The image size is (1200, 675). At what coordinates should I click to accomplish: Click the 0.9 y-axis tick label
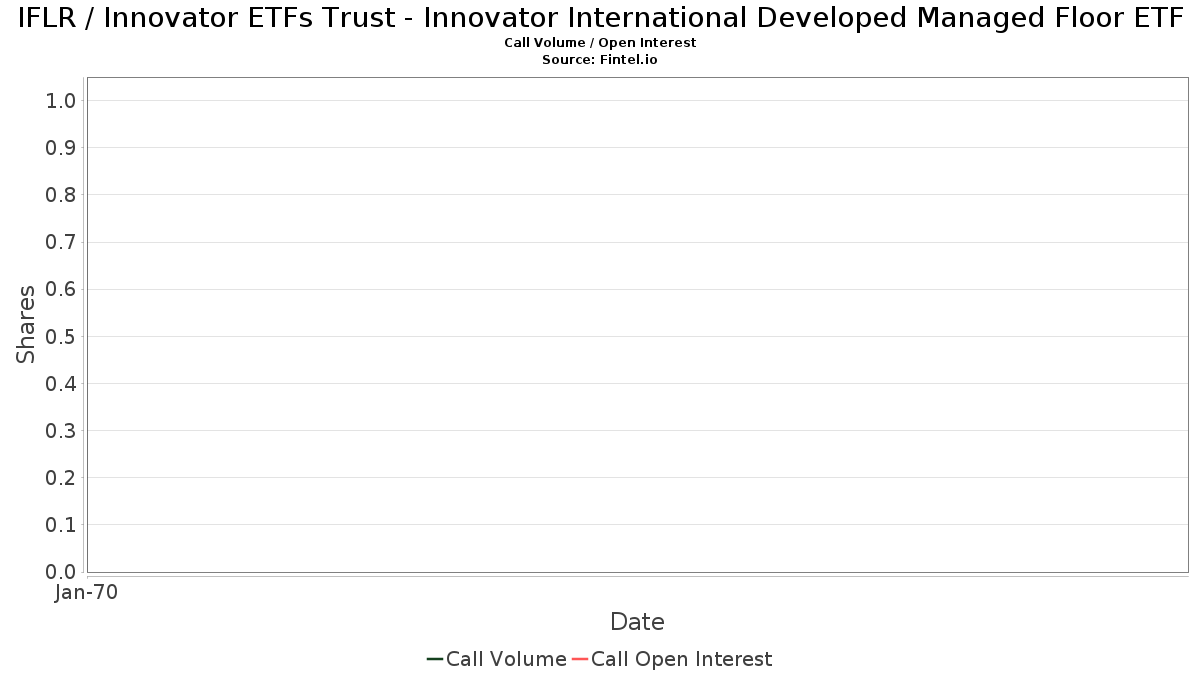tap(61, 147)
